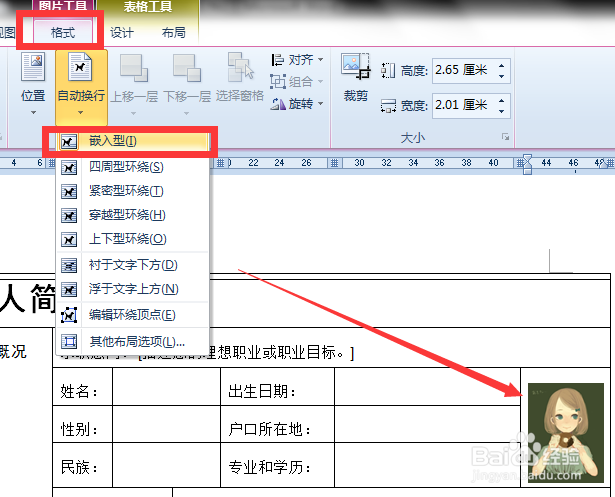The image size is (615, 497).
Task: Choose 浮于文字上方(N) in front of text
Action: (133, 289)
